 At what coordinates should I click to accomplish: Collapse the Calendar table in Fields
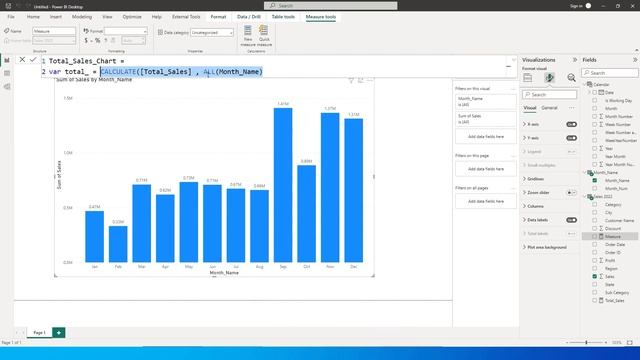(x=584, y=84)
